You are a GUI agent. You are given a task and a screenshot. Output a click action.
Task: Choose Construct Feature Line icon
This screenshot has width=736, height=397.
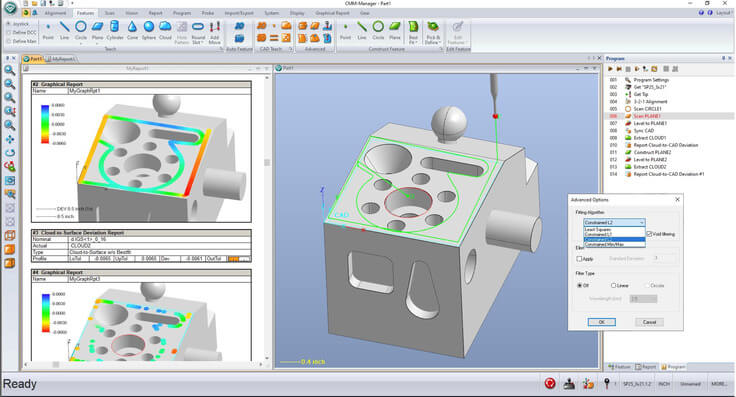click(x=361, y=31)
